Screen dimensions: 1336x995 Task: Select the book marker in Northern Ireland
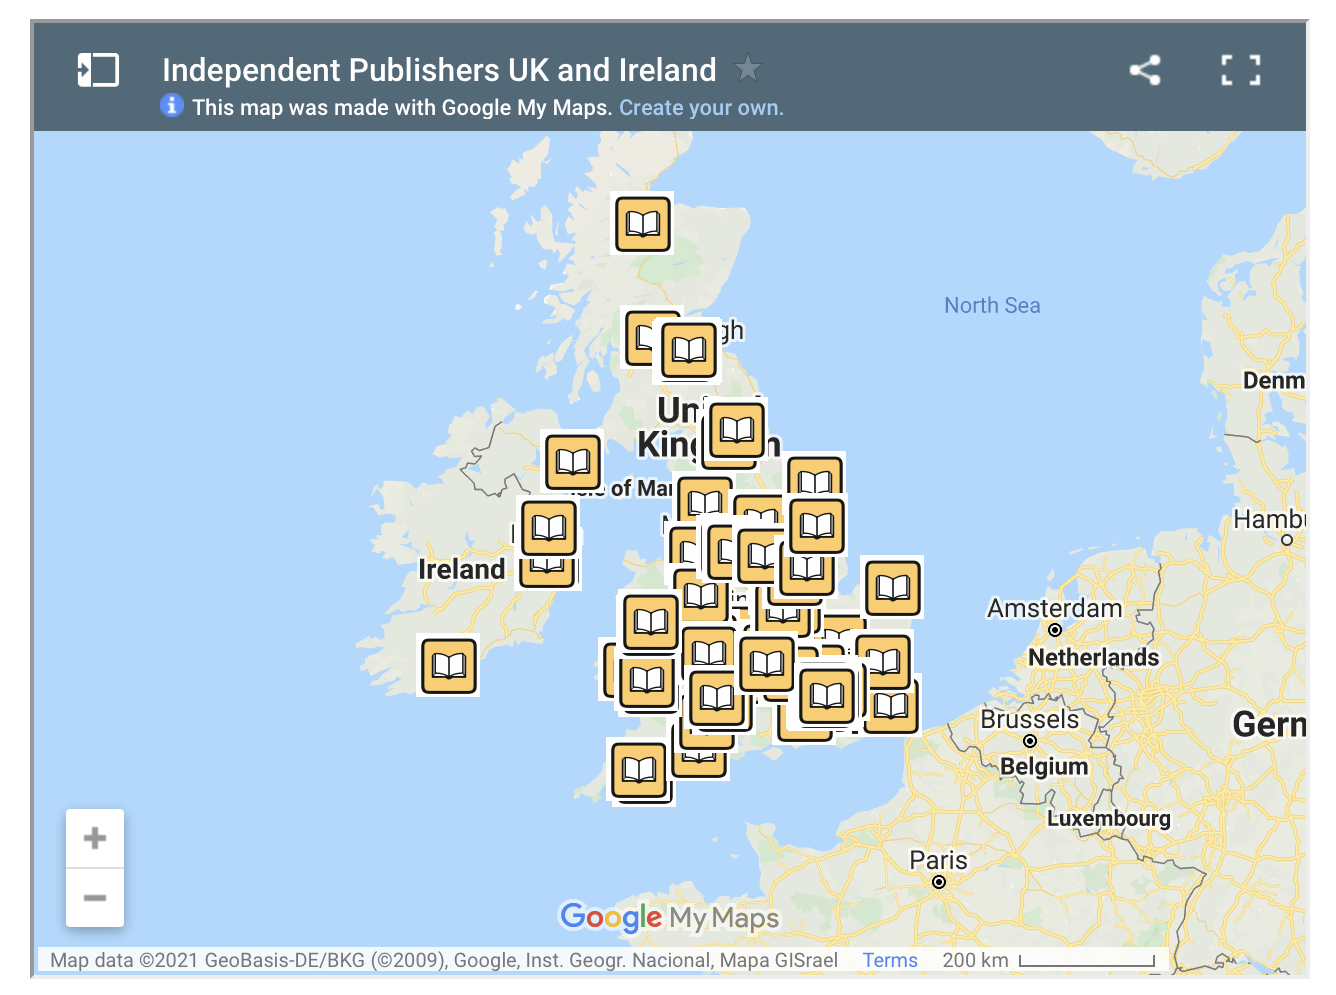click(573, 461)
